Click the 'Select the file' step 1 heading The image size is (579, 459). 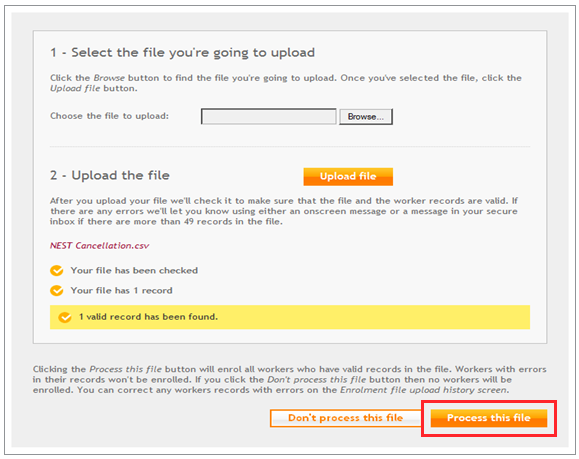point(182,53)
